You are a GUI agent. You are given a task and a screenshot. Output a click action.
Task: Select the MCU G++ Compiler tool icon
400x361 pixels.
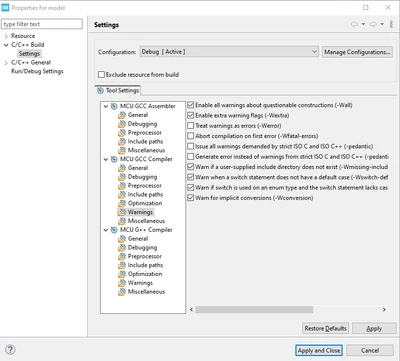point(114,230)
